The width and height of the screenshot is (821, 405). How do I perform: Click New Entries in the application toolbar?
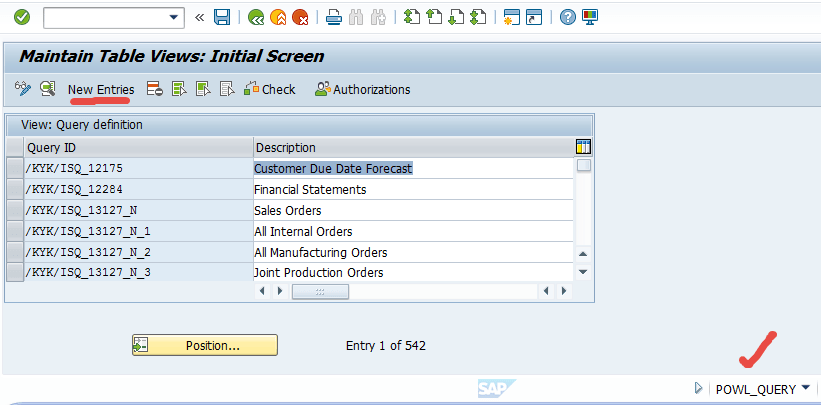101,89
